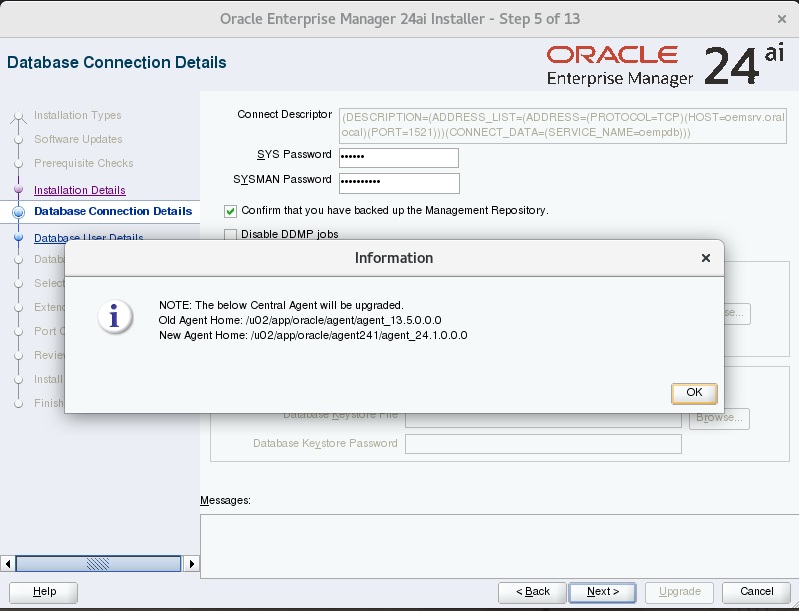Click the Old Agent Home path text
The width and height of the screenshot is (799, 611).
pyautogui.click(x=343, y=321)
